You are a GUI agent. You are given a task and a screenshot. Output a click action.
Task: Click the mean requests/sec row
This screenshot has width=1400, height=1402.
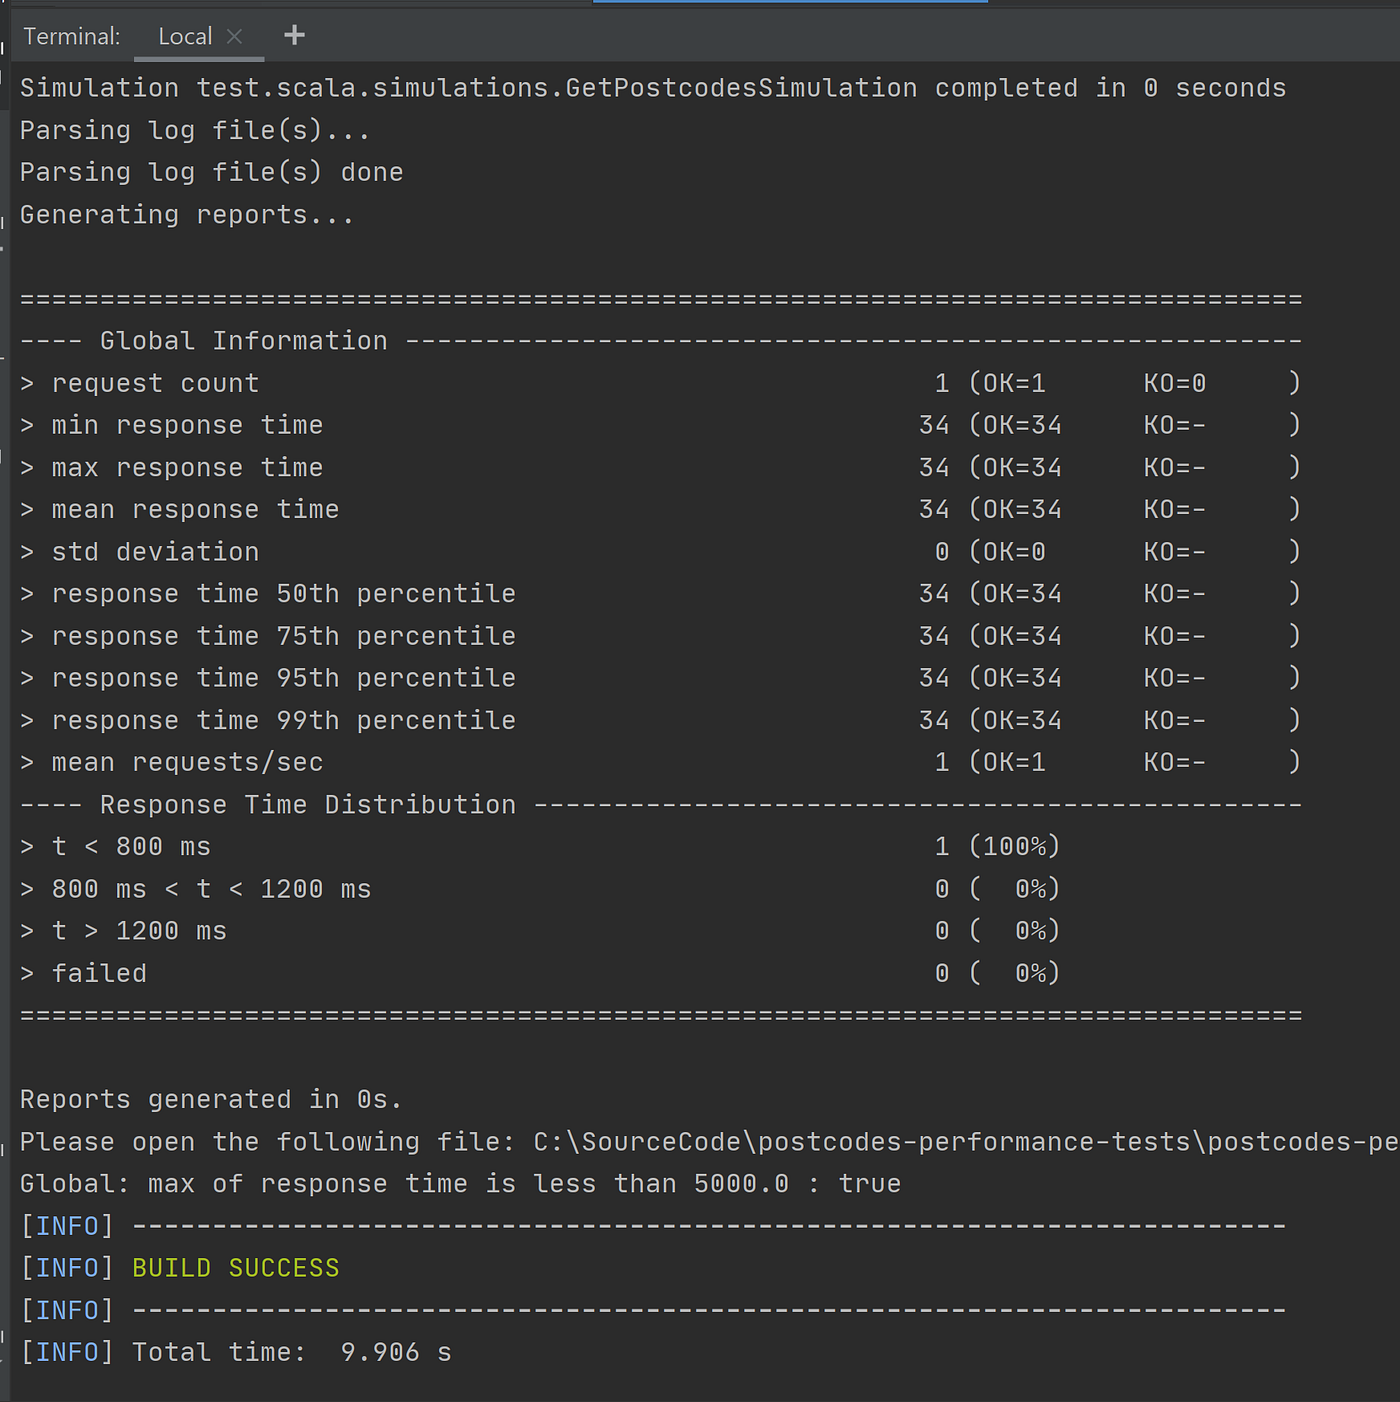point(187,761)
